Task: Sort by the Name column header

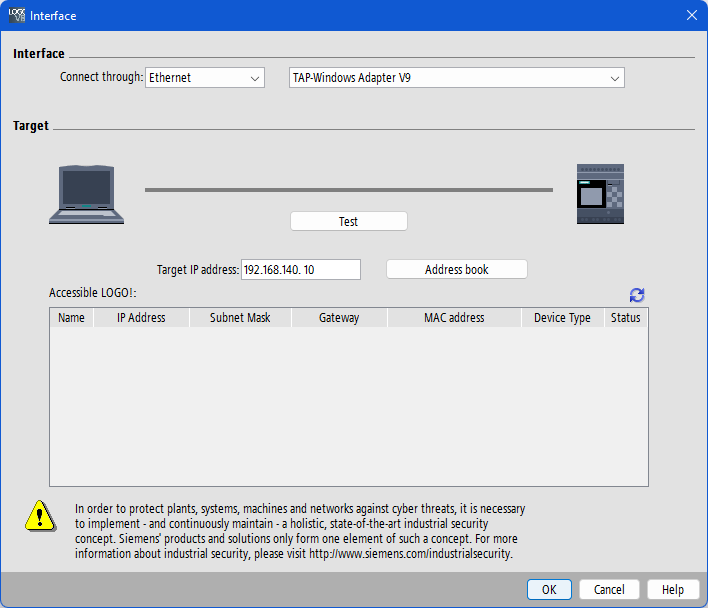Action: (x=71, y=318)
